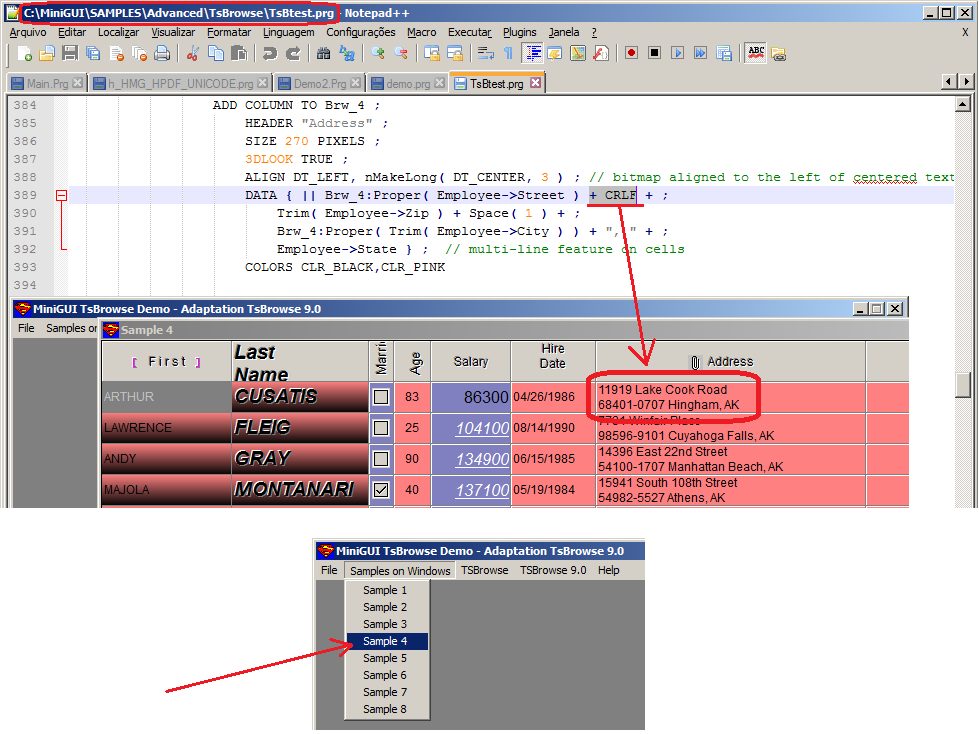Click the synchronize vertical scrolling icon

point(431,54)
